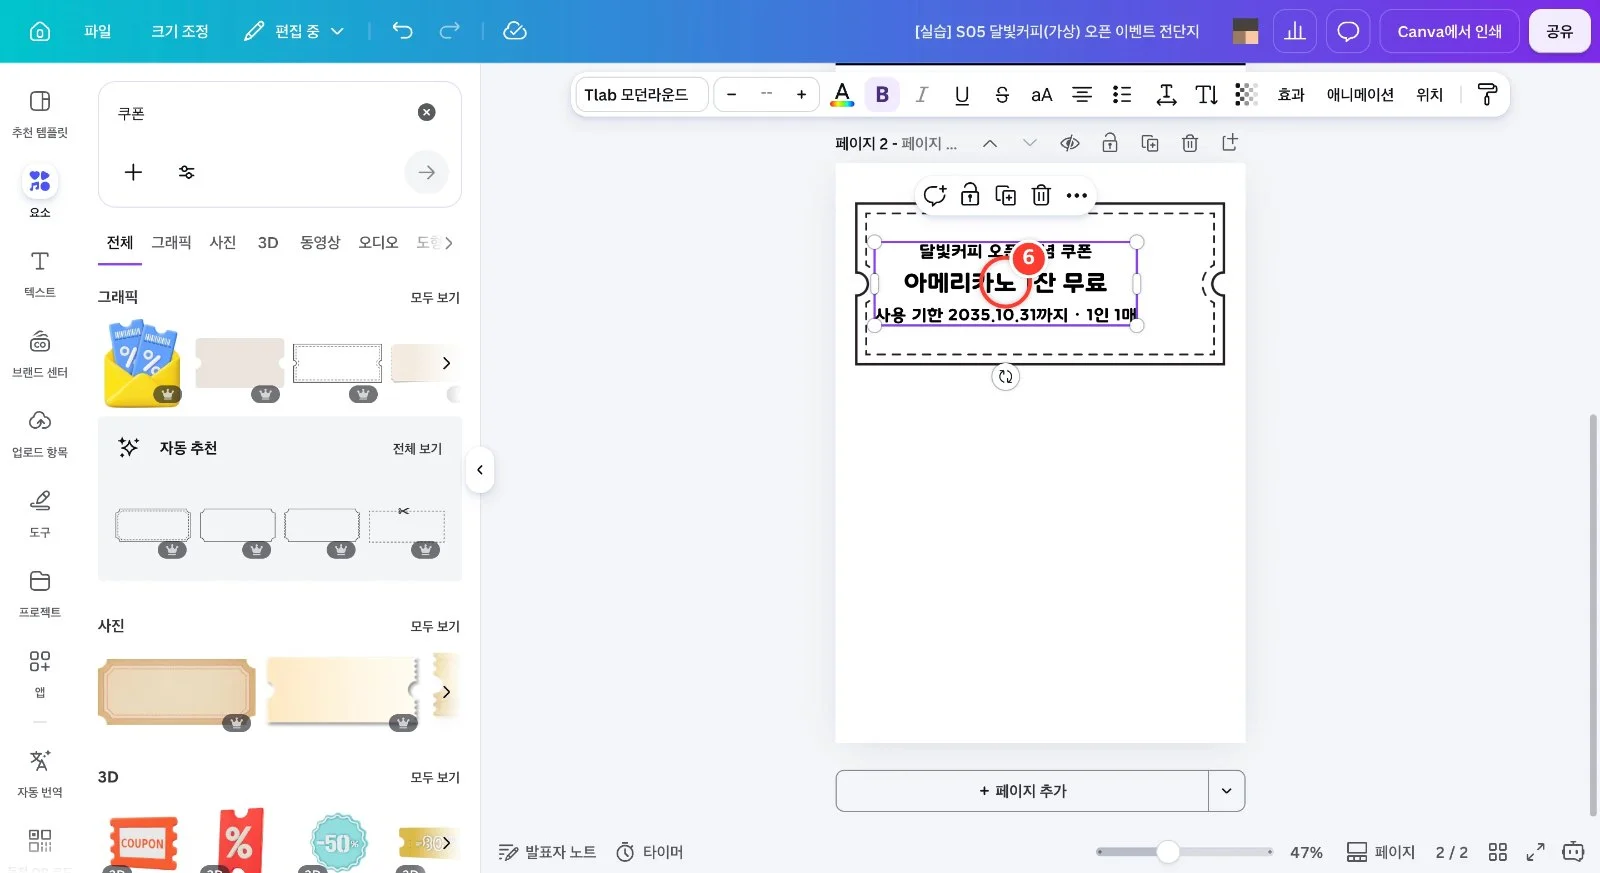Open the 업로드 항목 uploads panel
The image size is (1600, 873).
click(40, 433)
